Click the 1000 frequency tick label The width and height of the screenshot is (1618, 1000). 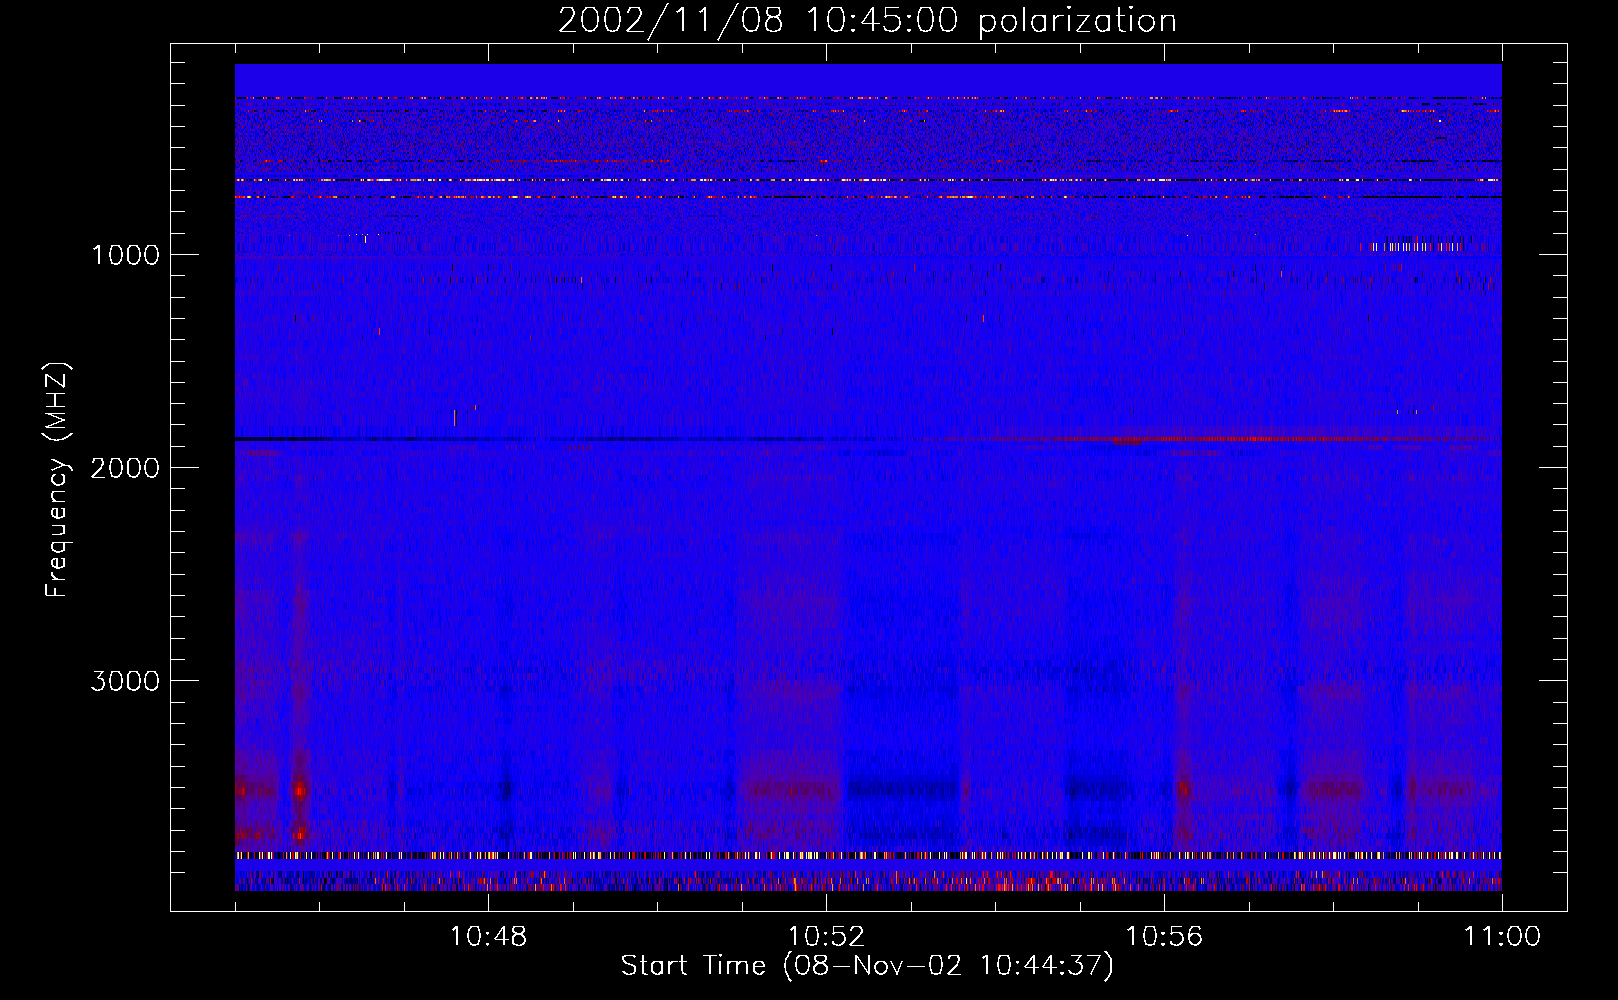(125, 255)
